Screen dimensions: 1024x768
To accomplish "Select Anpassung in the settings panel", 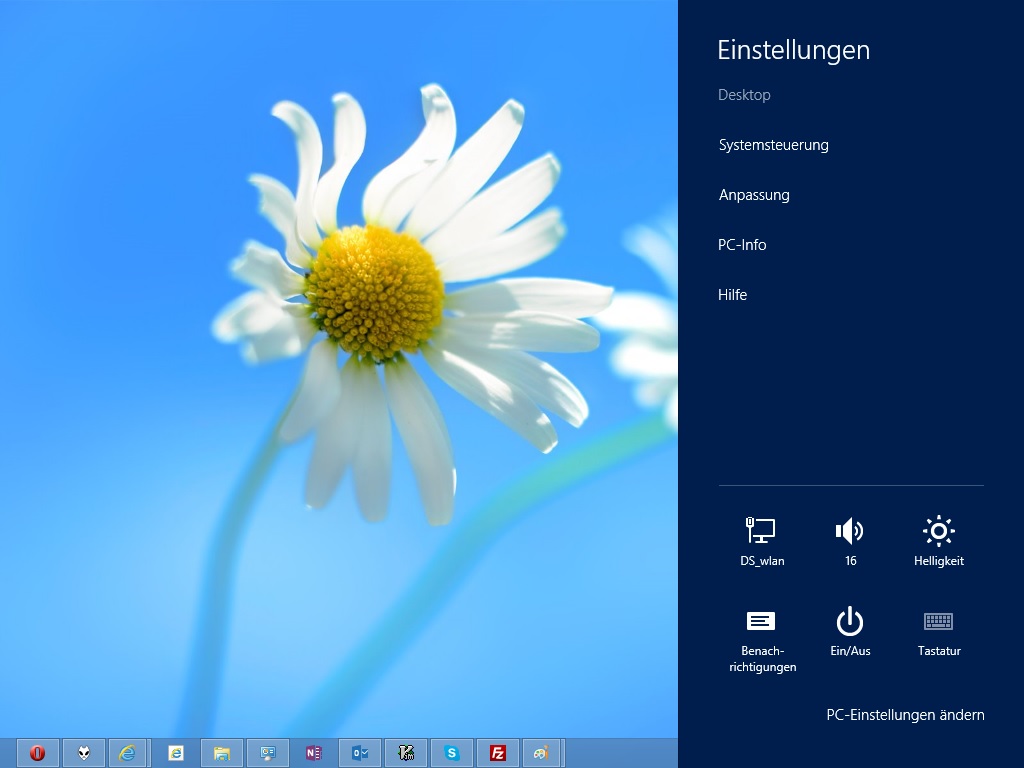I will click(754, 195).
